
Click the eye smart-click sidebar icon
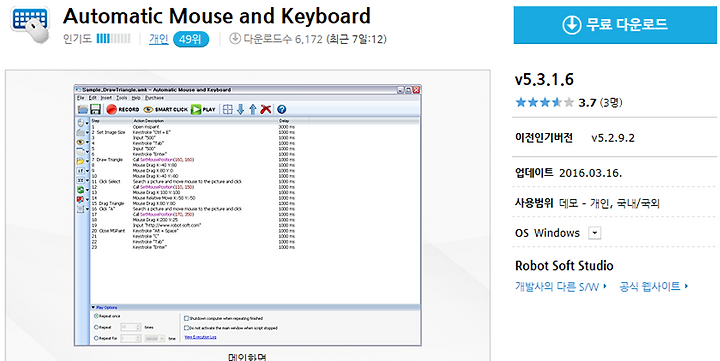click(x=82, y=142)
